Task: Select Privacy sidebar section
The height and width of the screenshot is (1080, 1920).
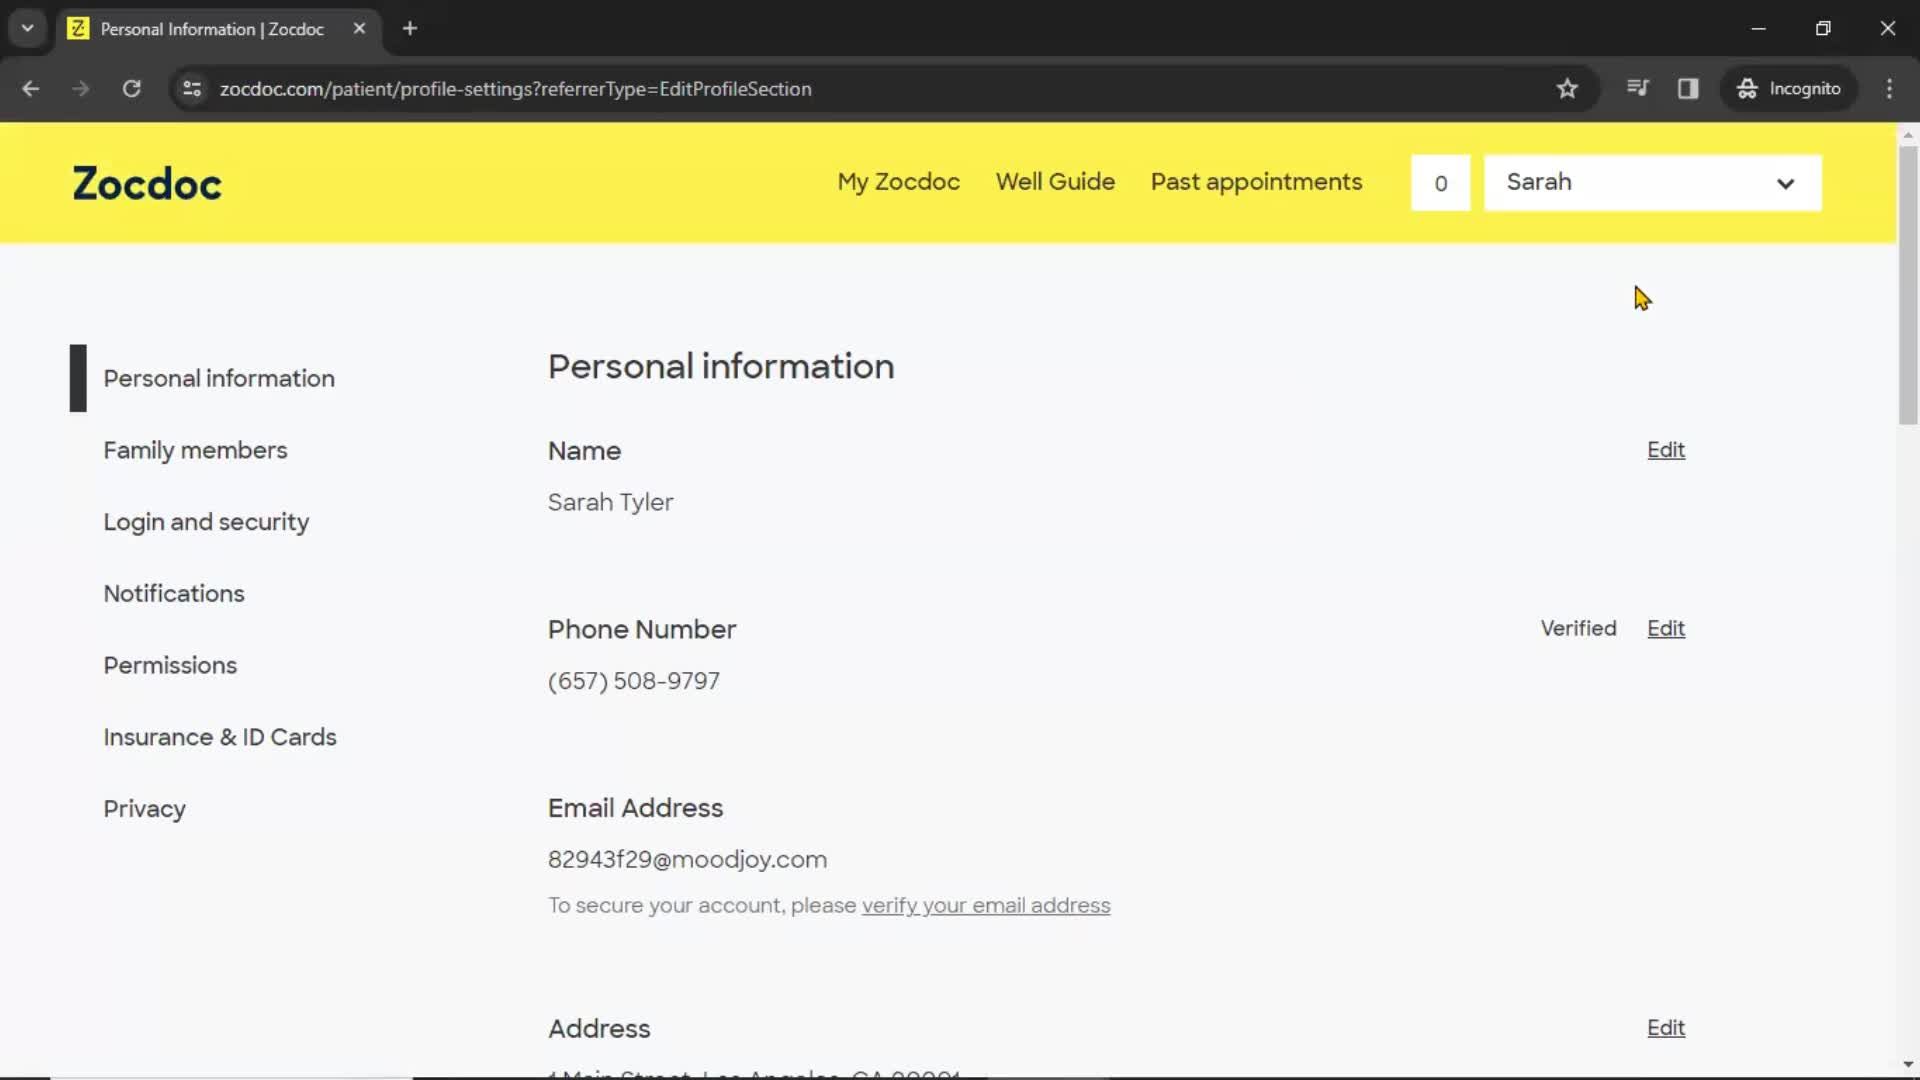Action: coord(144,810)
